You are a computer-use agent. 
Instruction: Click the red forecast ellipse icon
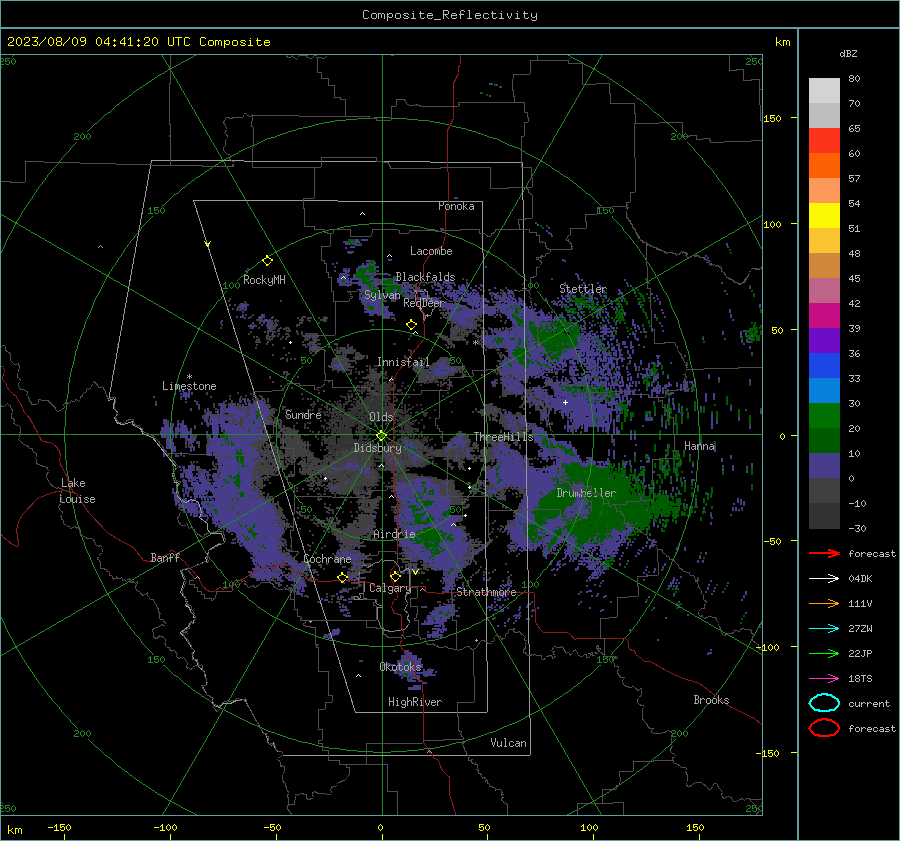(x=824, y=728)
